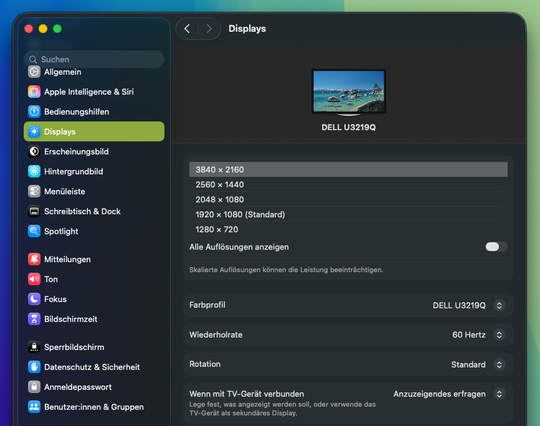Screen dimensions: 540x426
Task: Click the green fullscreen window button
Action: [x=58, y=29]
